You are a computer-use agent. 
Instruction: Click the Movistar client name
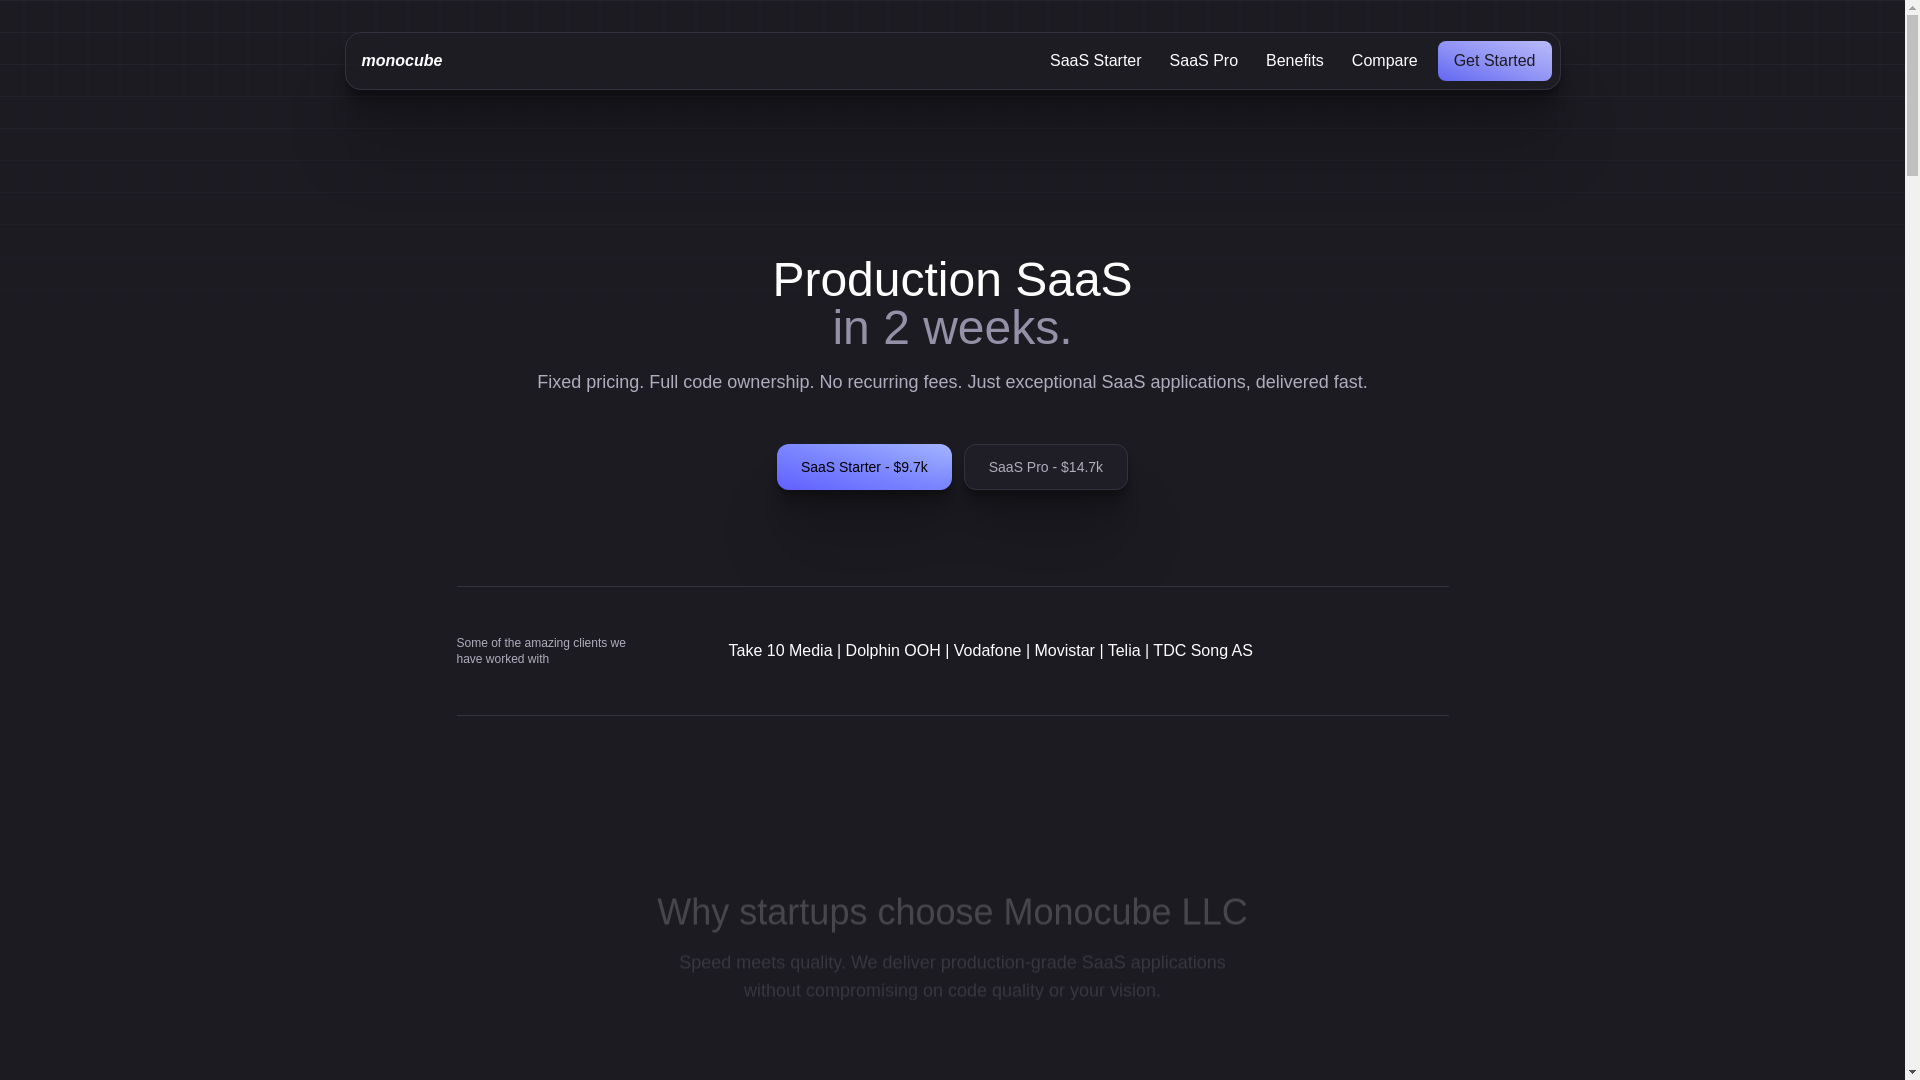1064,651
